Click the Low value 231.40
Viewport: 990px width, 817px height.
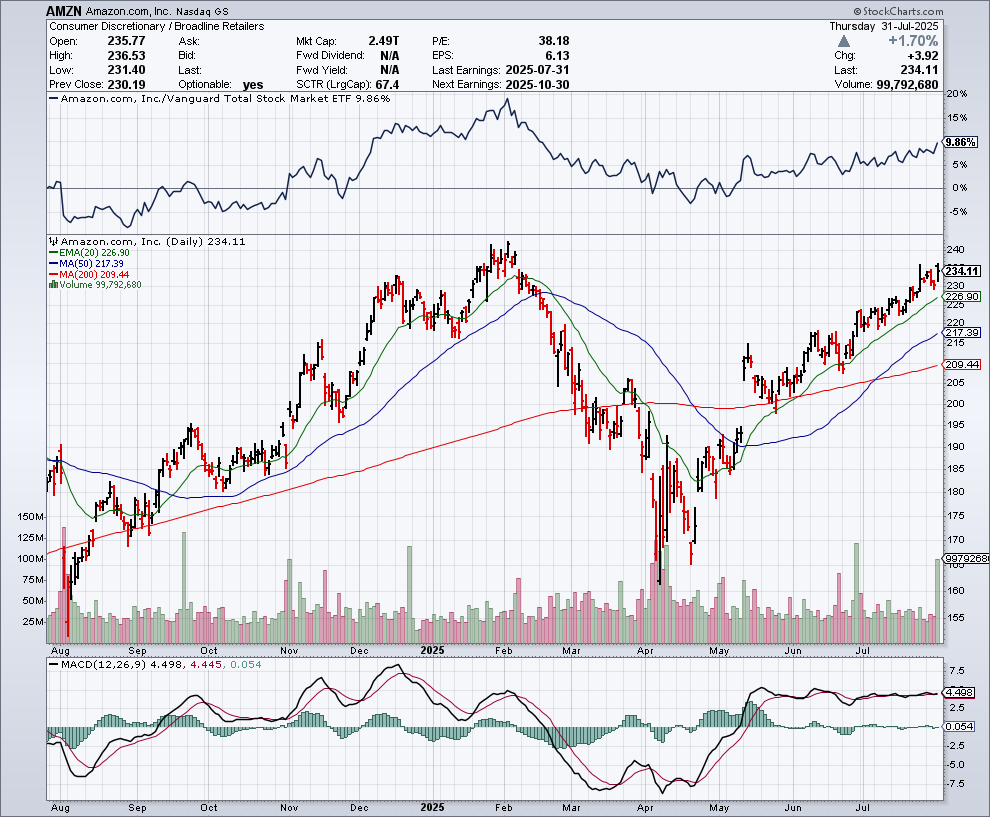pyautogui.click(x=126, y=70)
